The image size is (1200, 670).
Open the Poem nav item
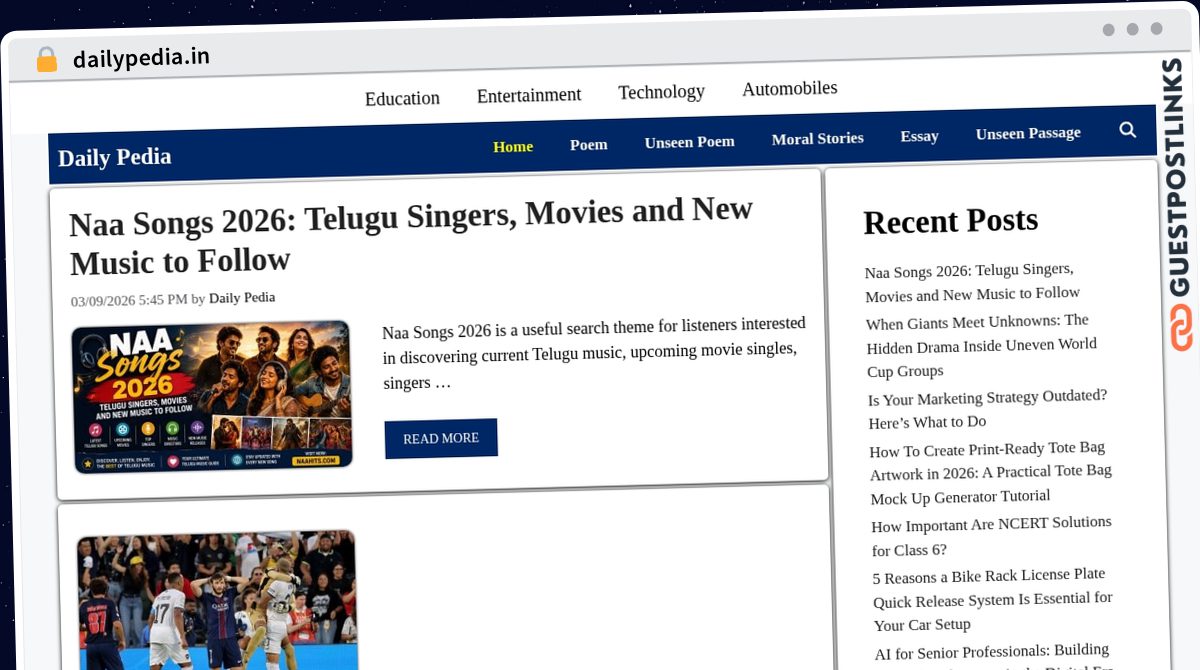pyautogui.click(x=589, y=144)
